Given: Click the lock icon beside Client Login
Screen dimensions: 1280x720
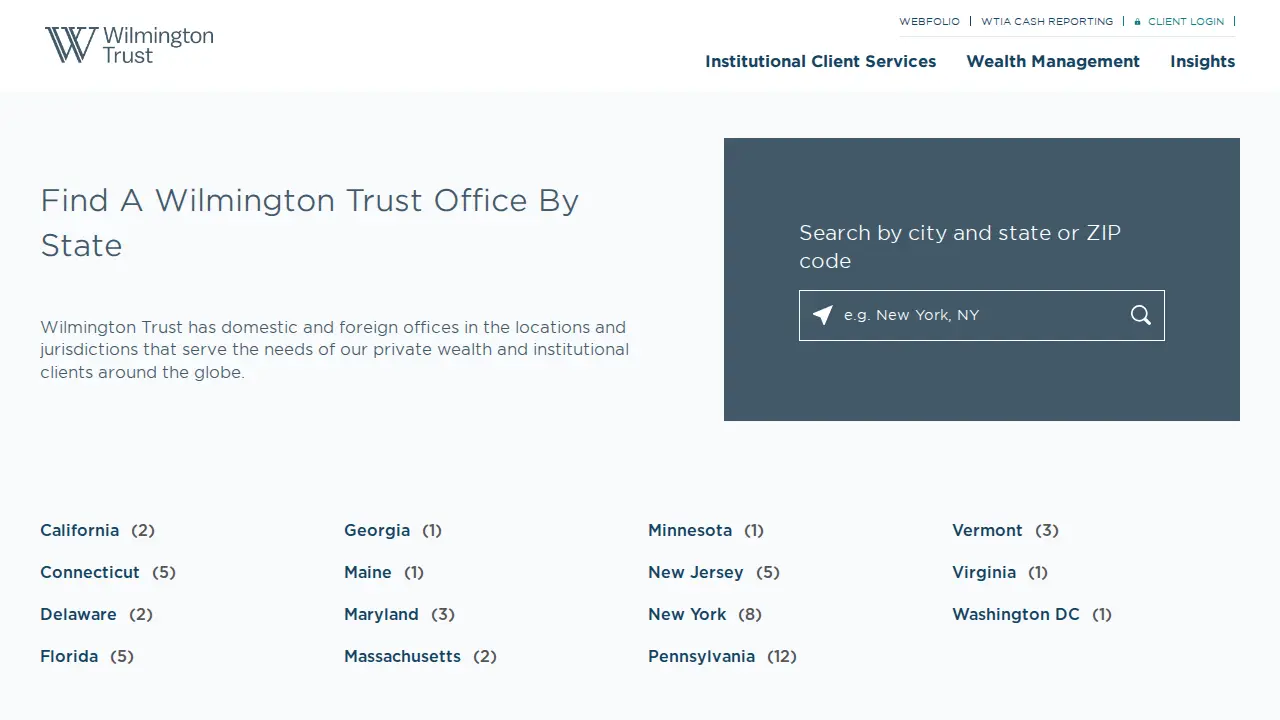Looking at the screenshot, I should (x=1138, y=21).
